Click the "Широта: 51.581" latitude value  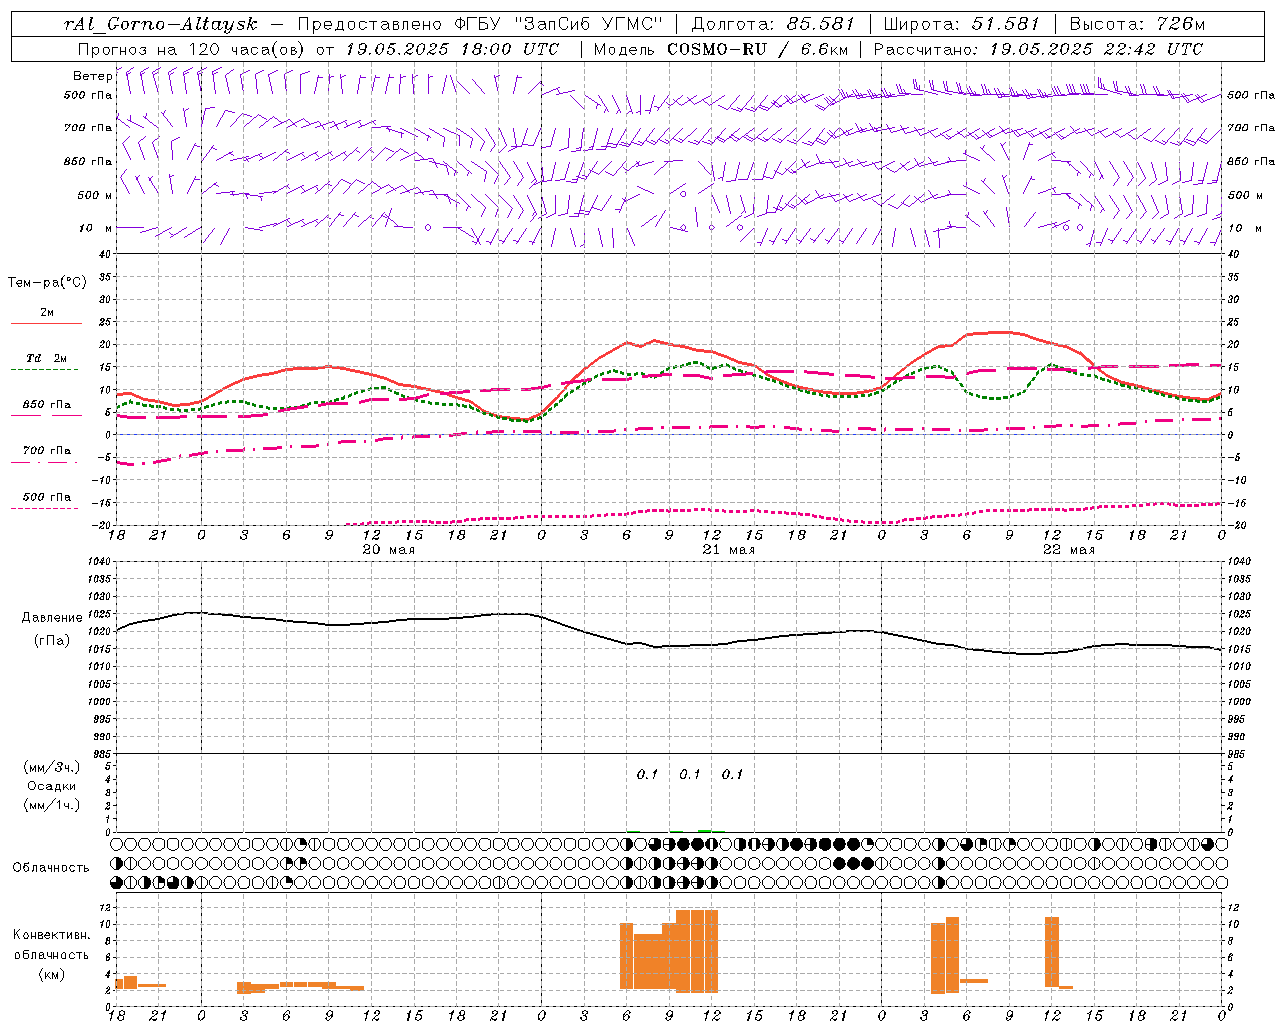coord(962,24)
